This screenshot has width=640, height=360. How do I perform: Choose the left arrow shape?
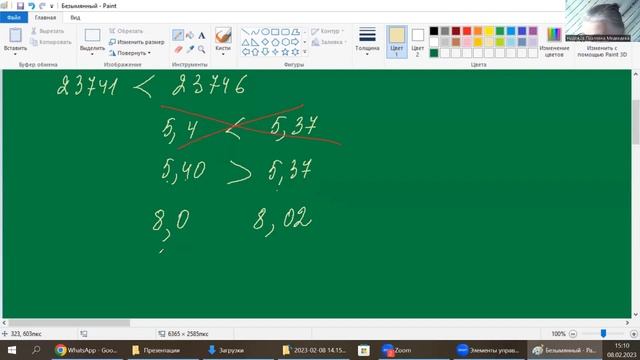[245, 52]
